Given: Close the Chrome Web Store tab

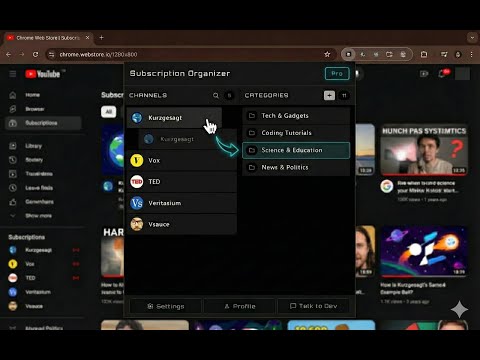Looking at the screenshot, I should pyautogui.click(x=87, y=38).
